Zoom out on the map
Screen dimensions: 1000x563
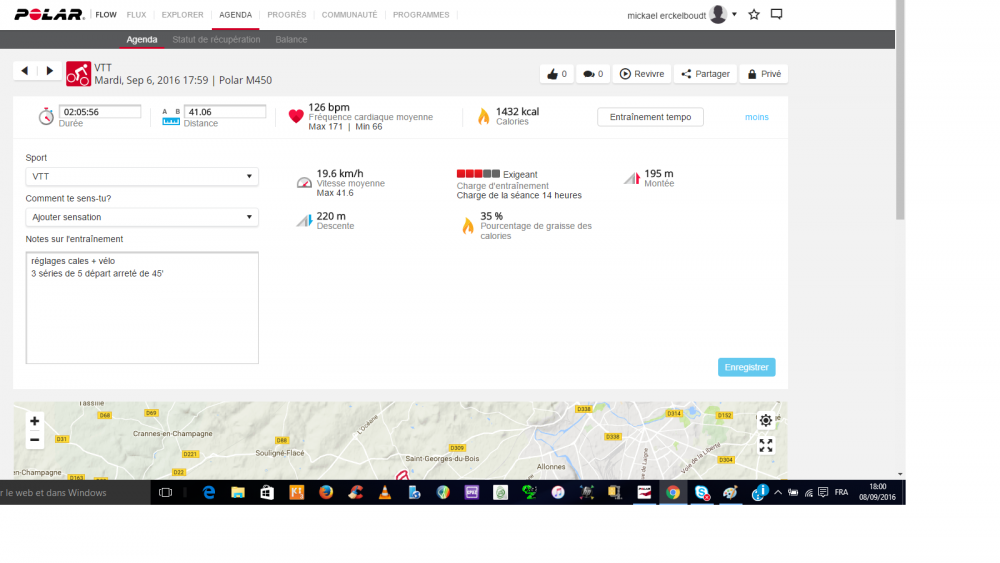coord(35,440)
